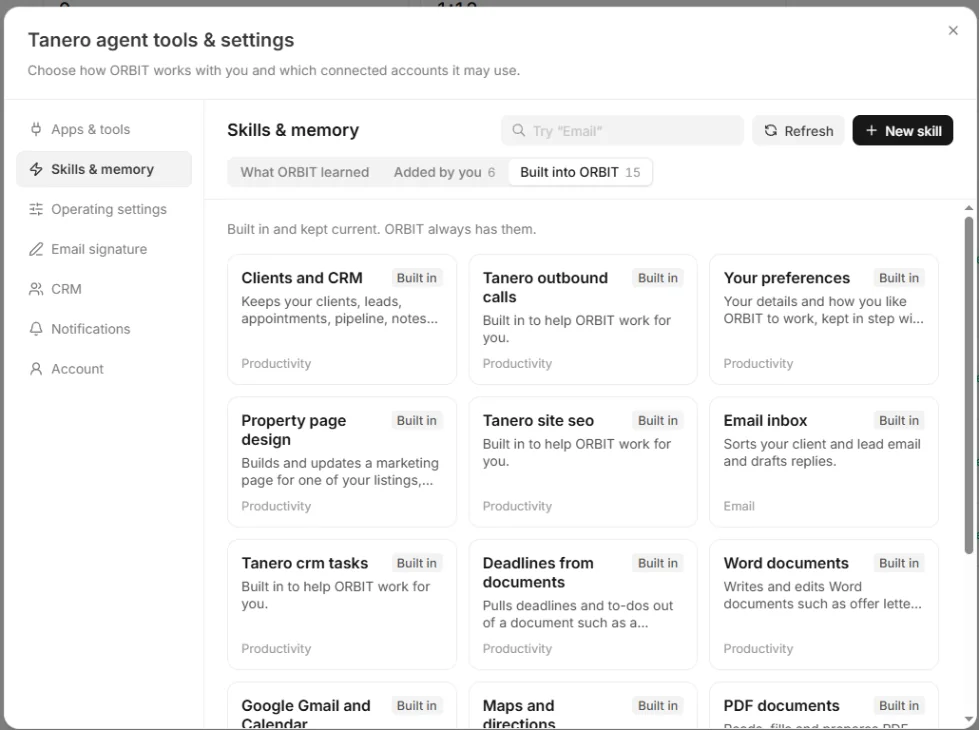Click 'Built in and kept current' description text
The image size is (979, 730).
[x=381, y=229]
